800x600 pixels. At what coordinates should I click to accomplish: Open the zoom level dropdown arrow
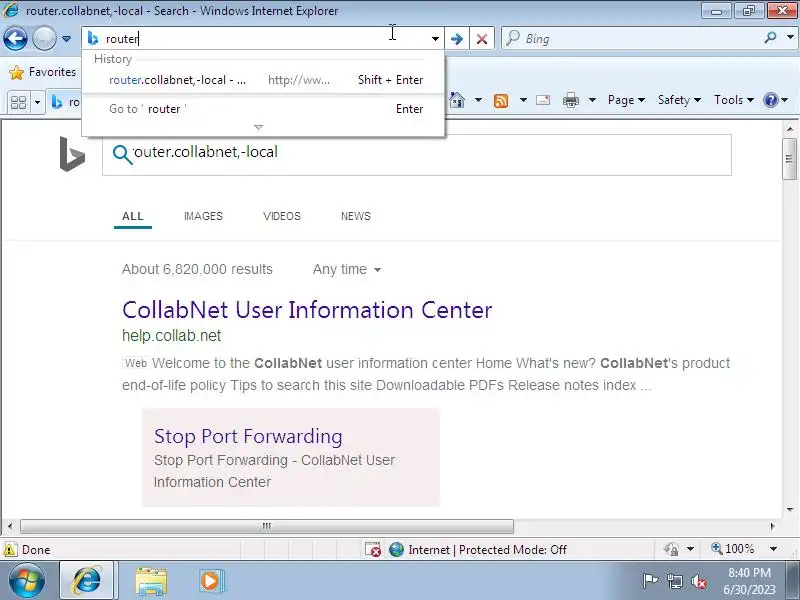pos(773,549)
